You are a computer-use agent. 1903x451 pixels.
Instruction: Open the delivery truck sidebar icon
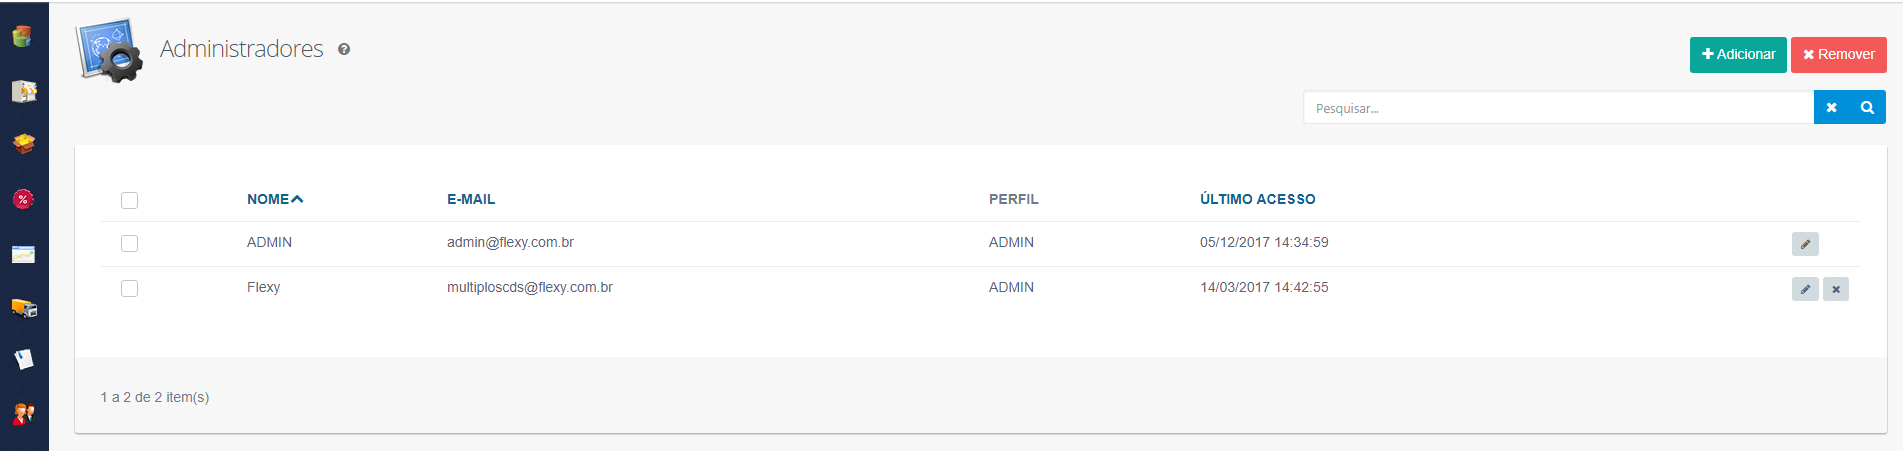24,307
